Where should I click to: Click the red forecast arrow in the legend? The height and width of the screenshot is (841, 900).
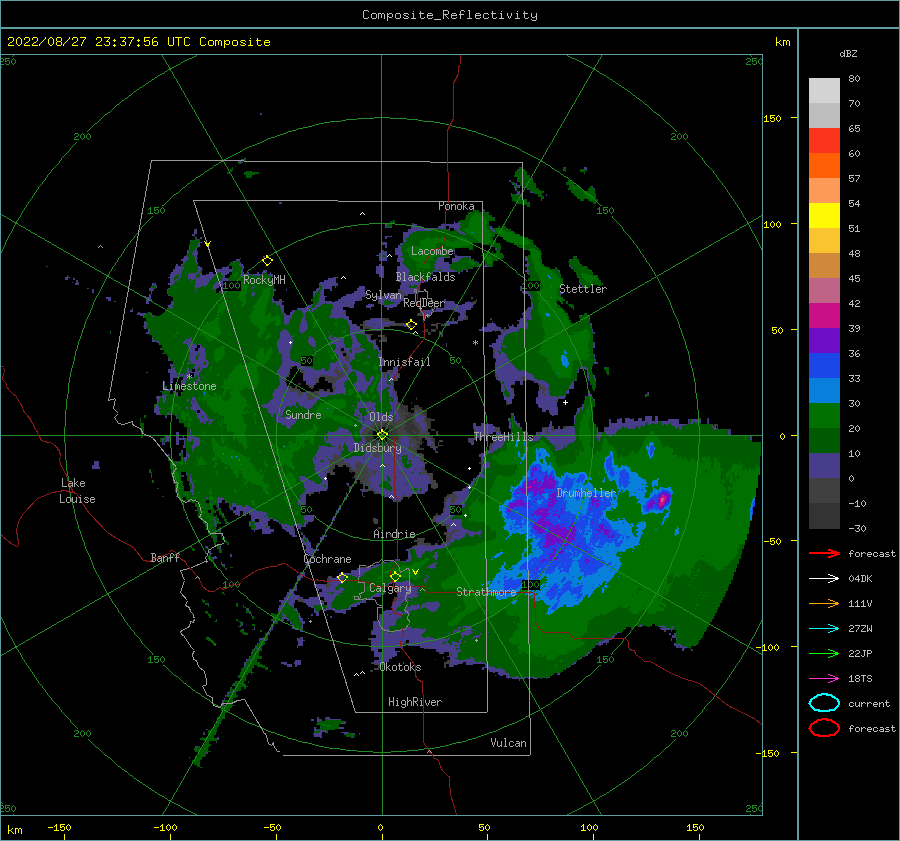click(x=824, y=553)
